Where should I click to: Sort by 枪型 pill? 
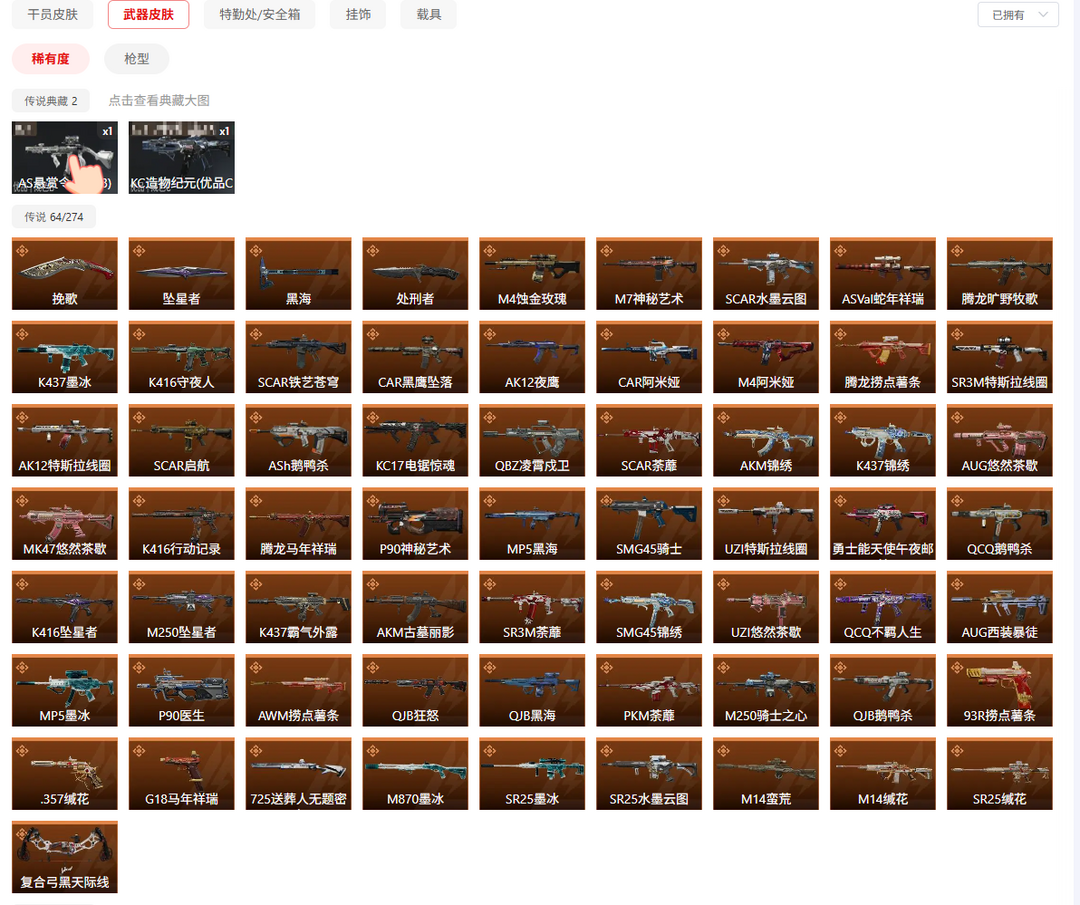136,59
